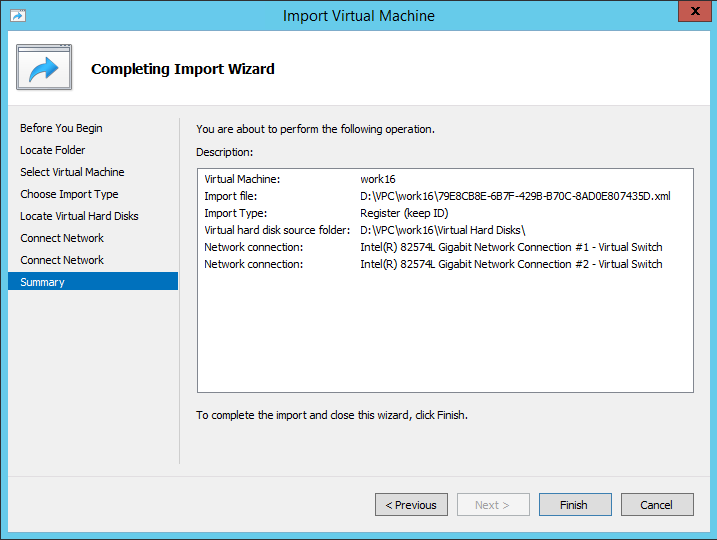Image resolution: width=717 pixels, height=540 pixels.
Task: Click the Virtual Hard Disks source folder path
Action: tap(442, 230)
